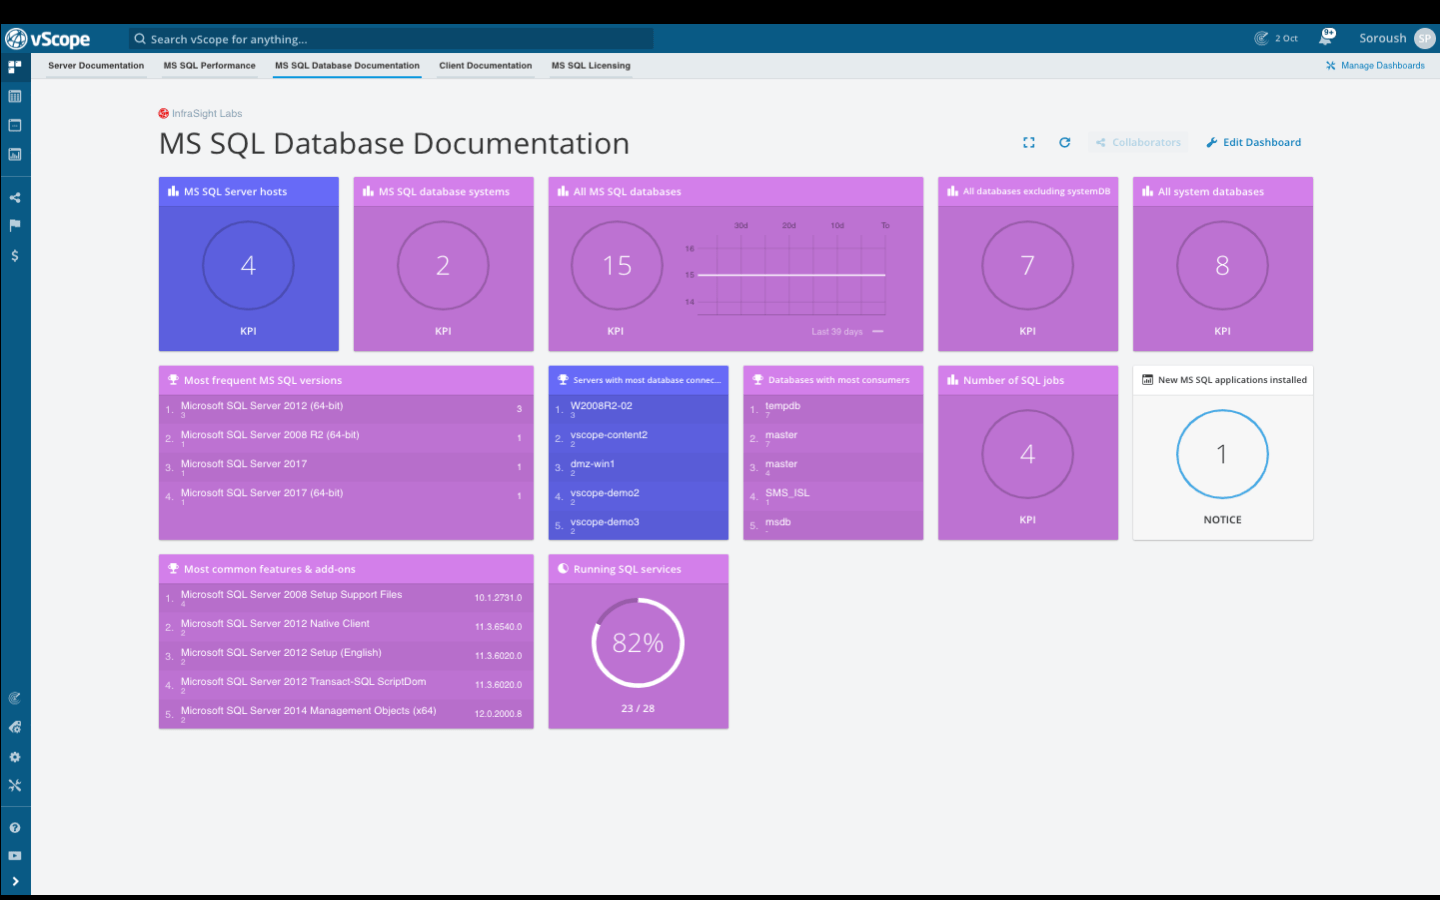Click the Number of SQL jobs KPI circle
The height and width of the screenshot is (900, 1440).
click(1027, 454)
